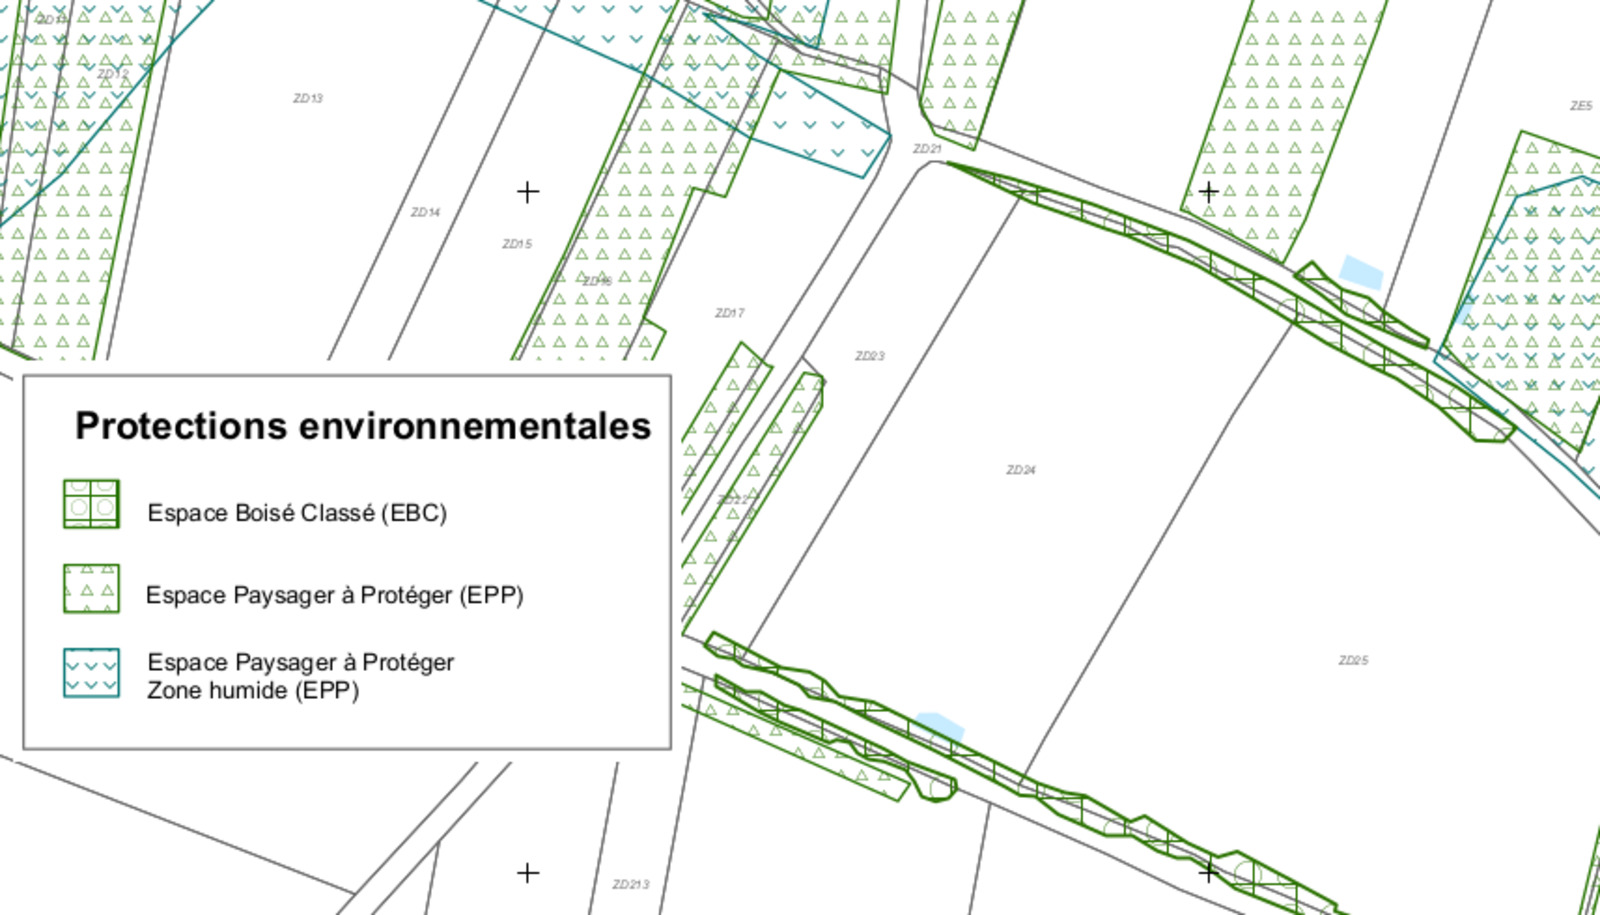The height and width of the screenshot is (915, 1600).
Task: Click the crosshair marker left of ZD213
Action: click(x=528, y=873)
